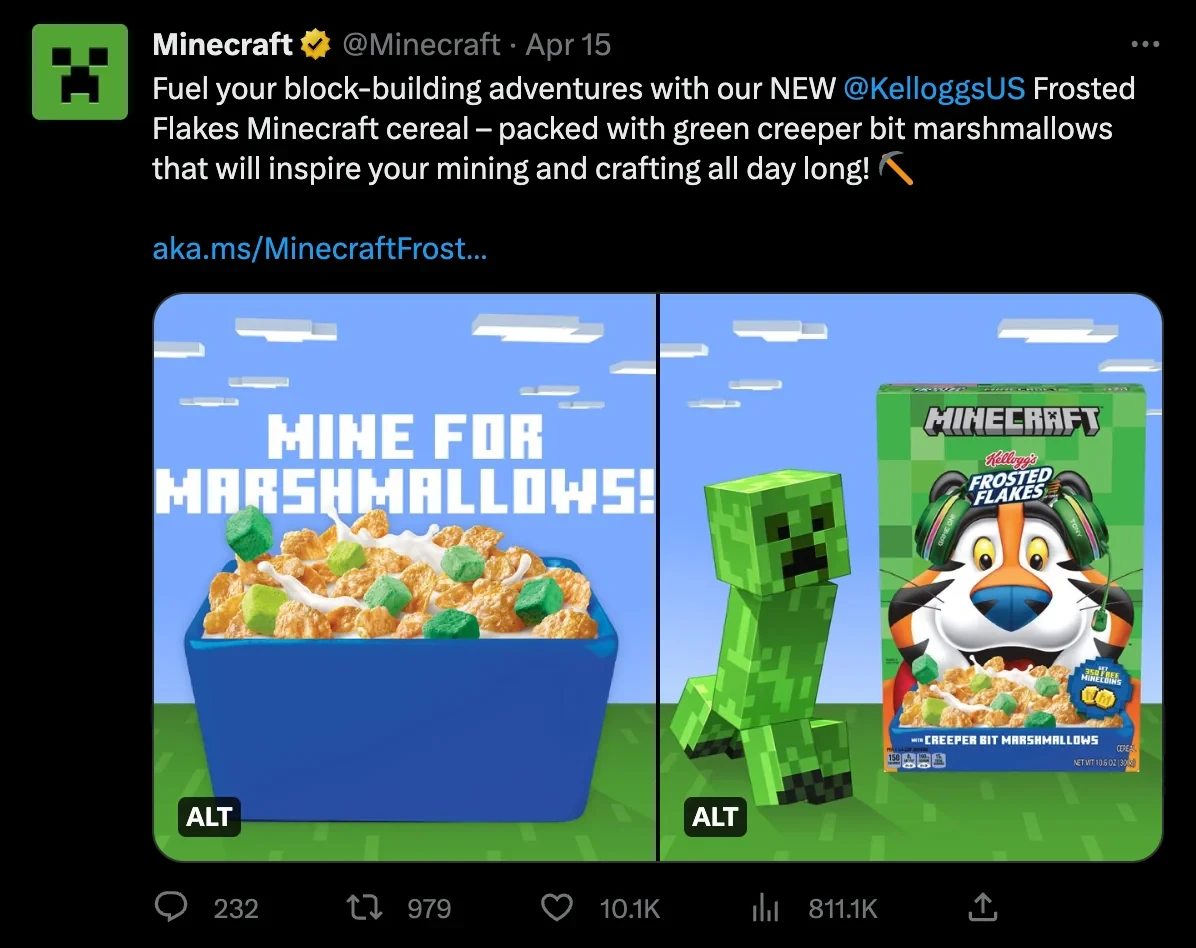Click the repost count number 979
Image resolution: width=1196 pixels, height=948 pixels.
[x=430, y=908]
